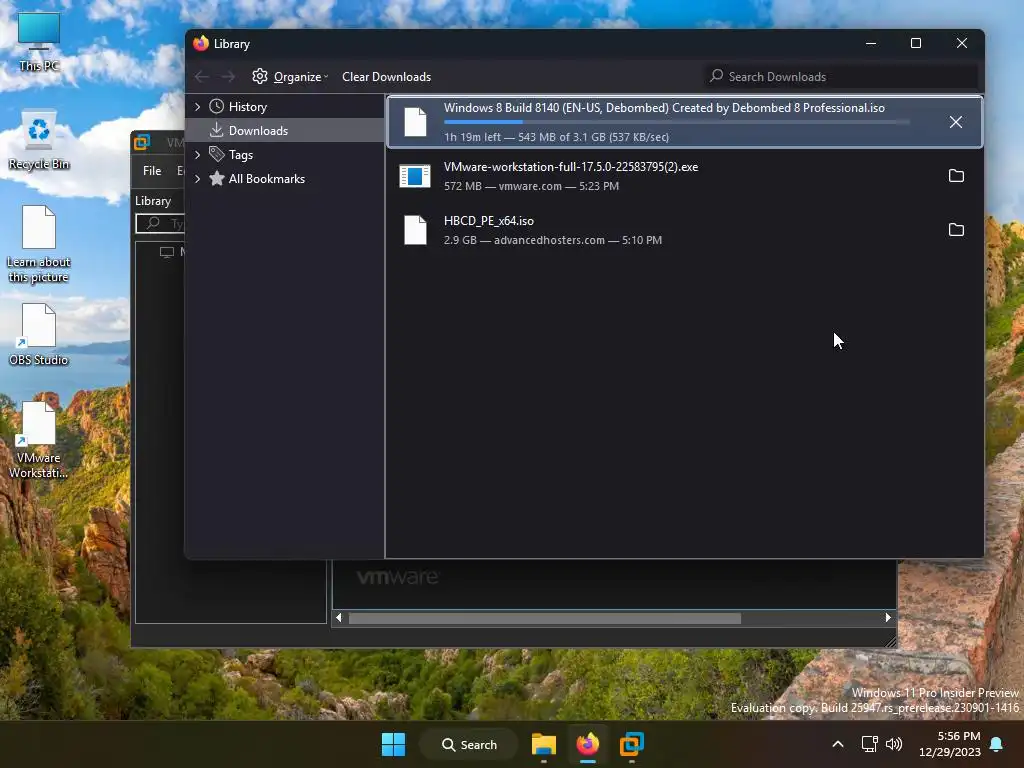The height and width of the screenshot is (768, 1024).
Task: Select Tags in the Library sidebar
Action: [240, 155]
